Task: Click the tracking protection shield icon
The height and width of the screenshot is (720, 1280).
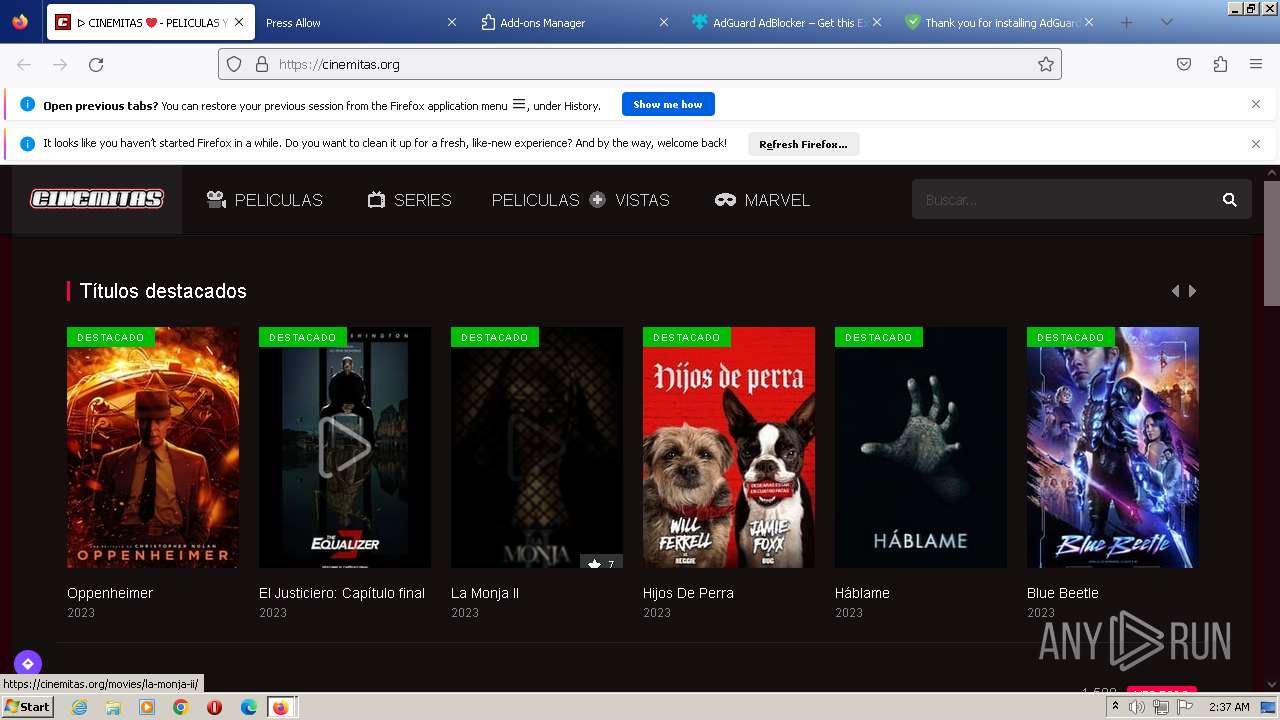Action: point(234,64)
